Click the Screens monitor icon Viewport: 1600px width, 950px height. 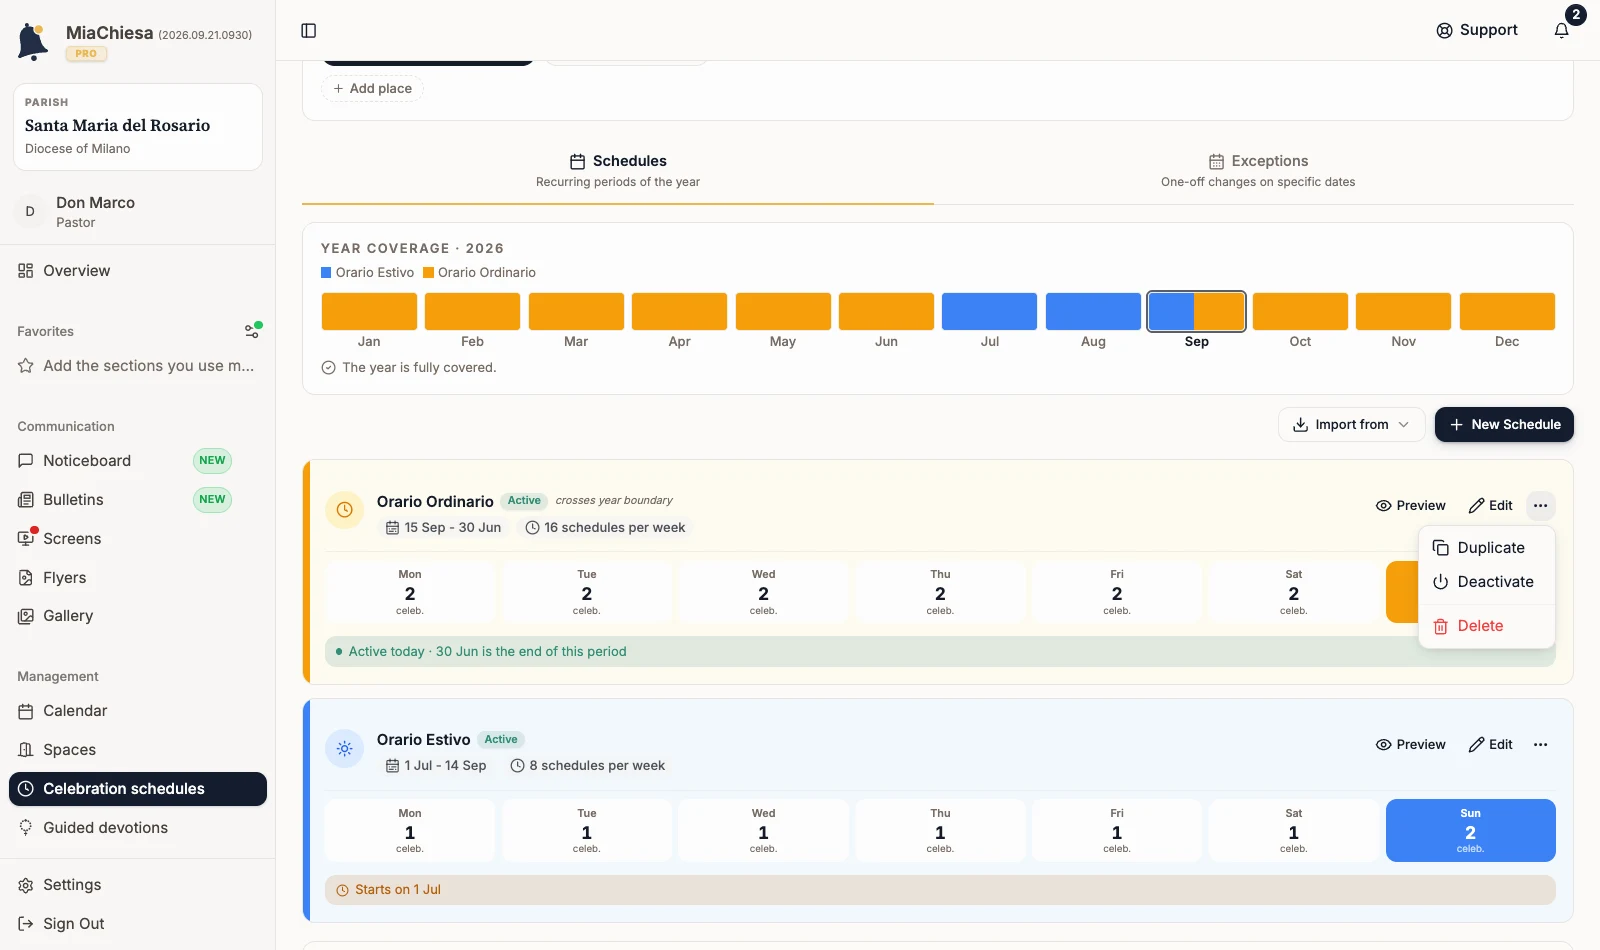pyautogui.click(x=26, y=539)
